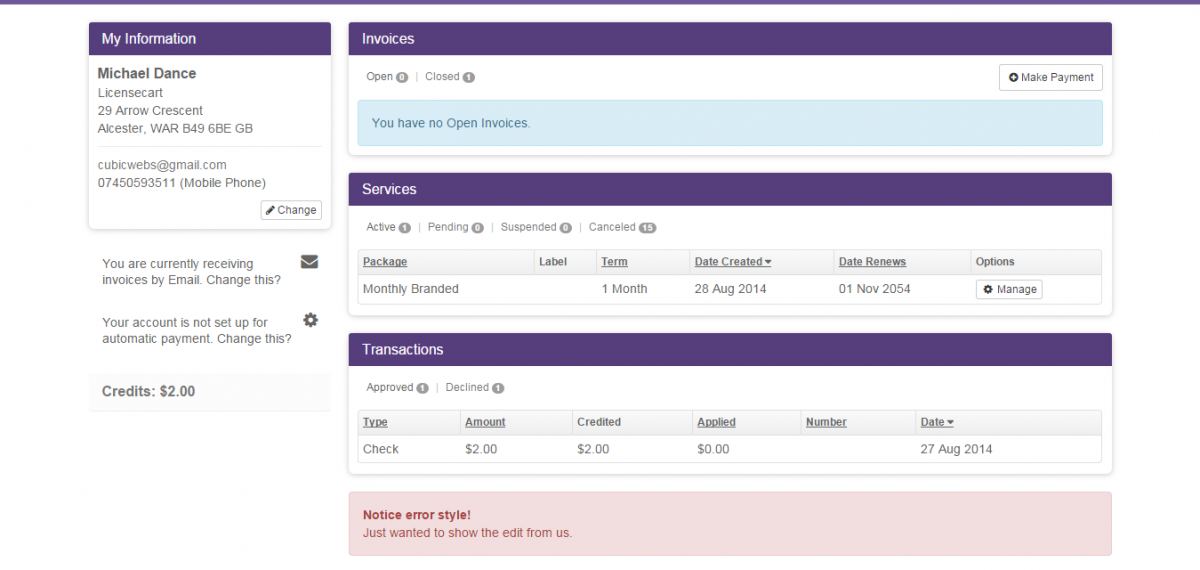Click the '1 Month' term cell
Screen dimensions: 1200x570
coord(624,289)
